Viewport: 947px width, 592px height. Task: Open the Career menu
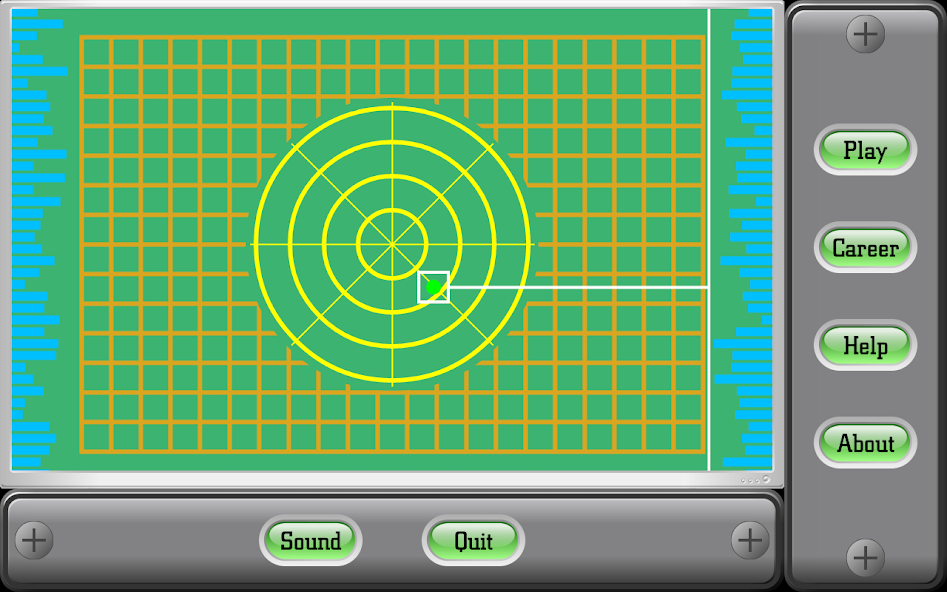pyautogui.click(x=865, y=248)
